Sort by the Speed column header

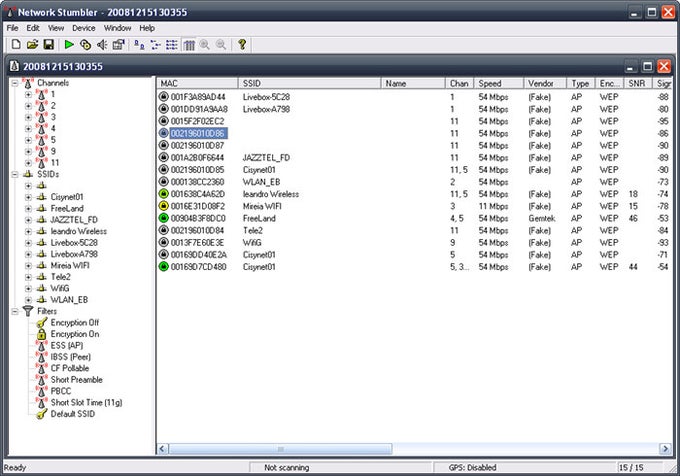[x=499, y=83]
